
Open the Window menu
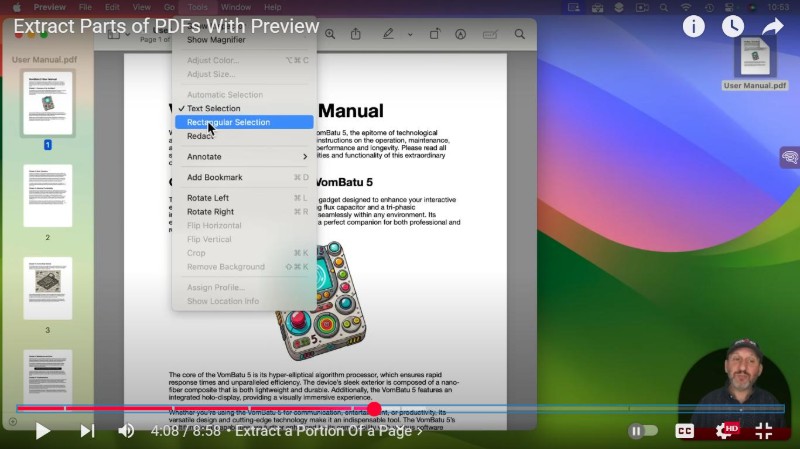(236, 7)
